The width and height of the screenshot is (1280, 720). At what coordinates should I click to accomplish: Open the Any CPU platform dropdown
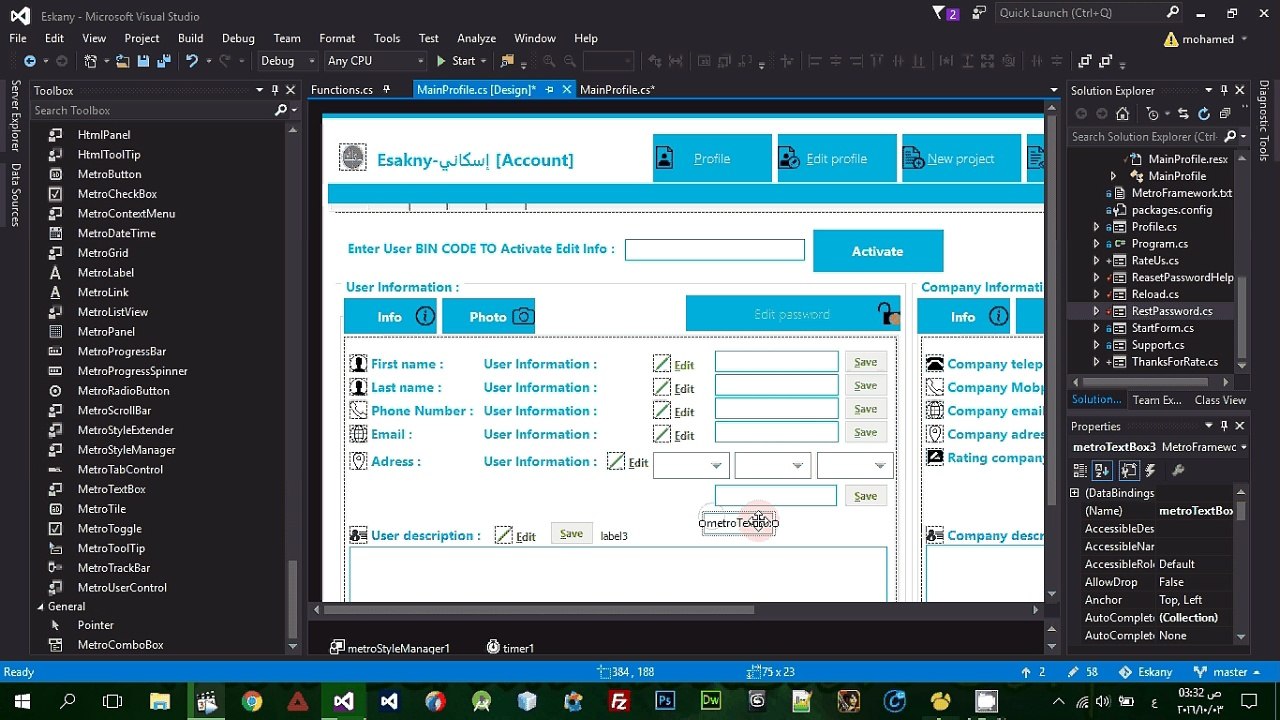click(375, 61)
